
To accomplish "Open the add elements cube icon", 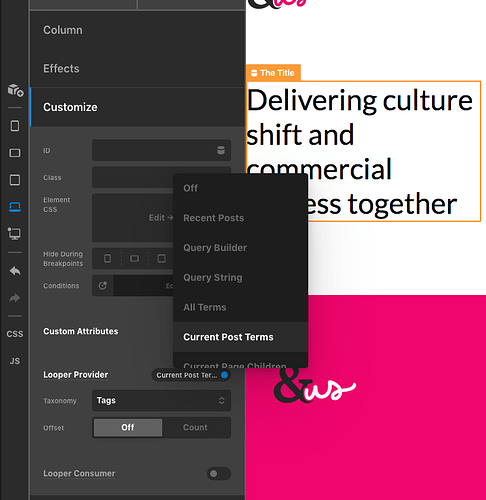I will [15, 90].
